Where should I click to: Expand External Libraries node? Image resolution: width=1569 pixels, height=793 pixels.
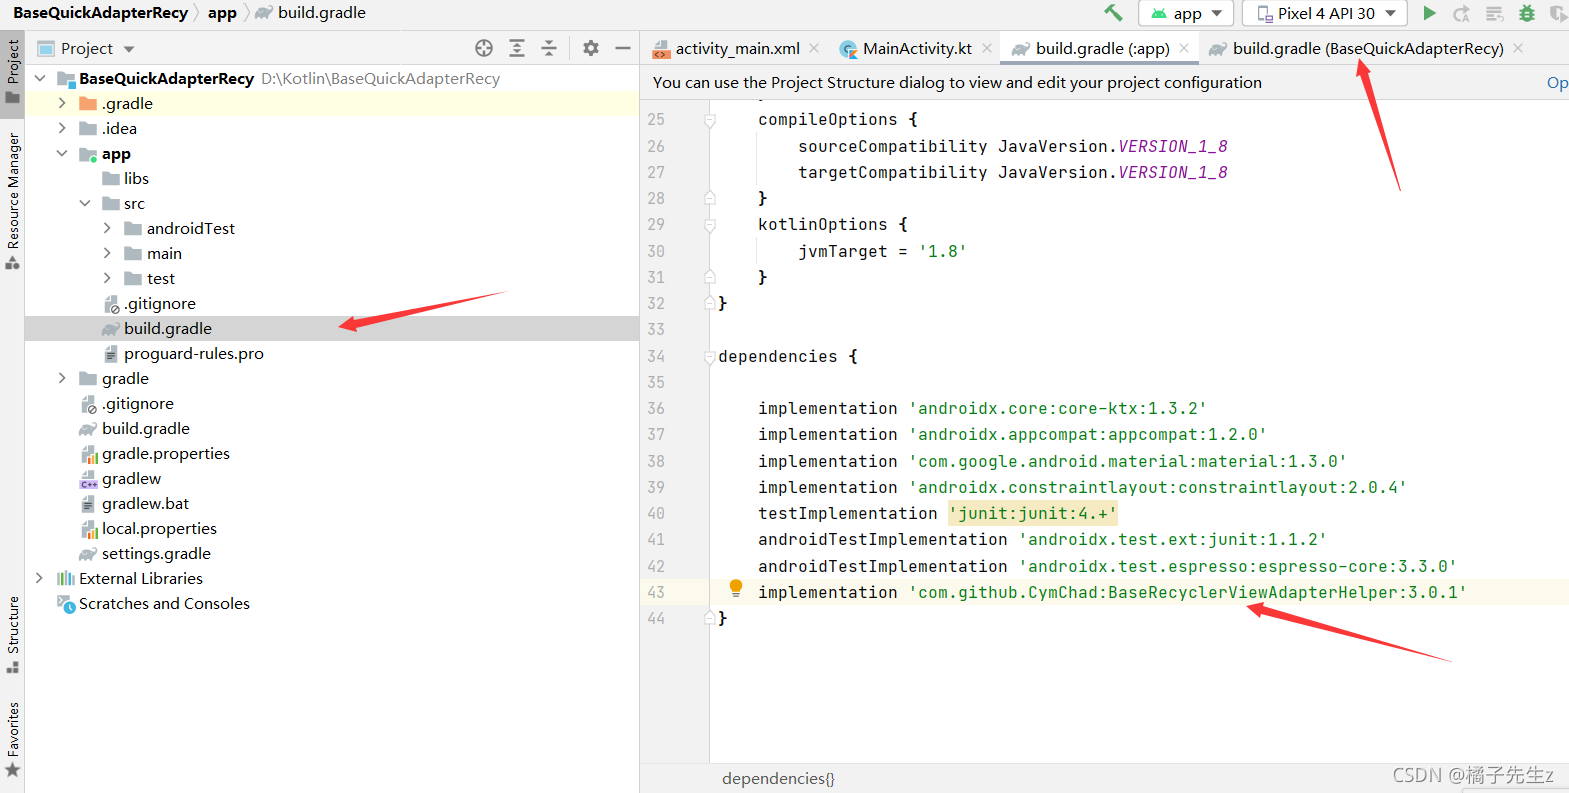pyautogui.click(x=40, y=578)
